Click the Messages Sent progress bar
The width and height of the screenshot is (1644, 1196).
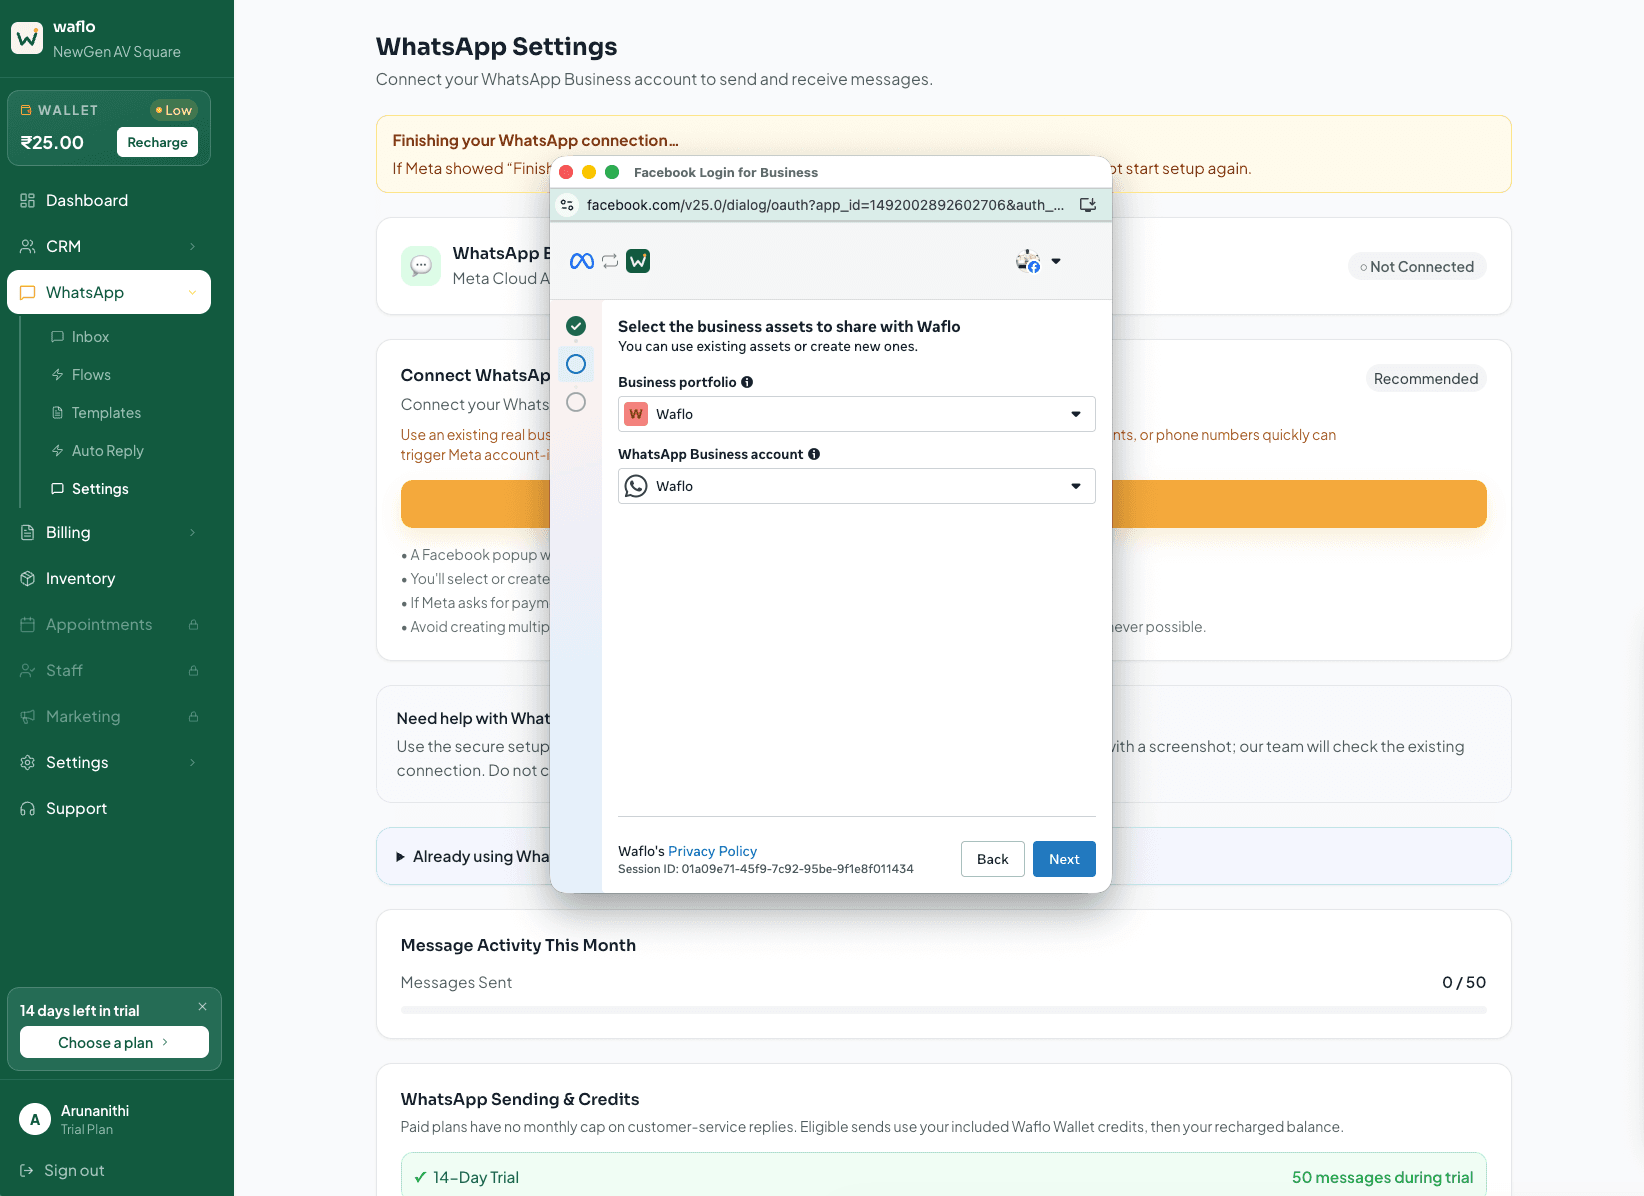pos(943,1010)
